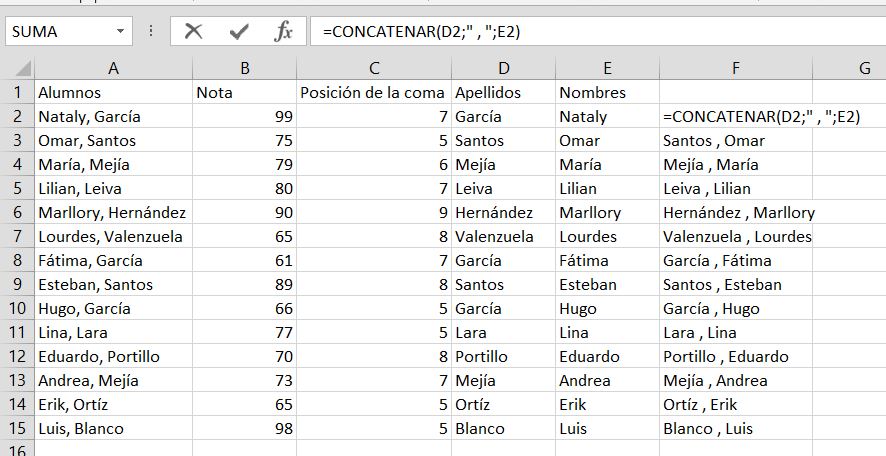
Task: Select row 8 header
Action: 16,261
